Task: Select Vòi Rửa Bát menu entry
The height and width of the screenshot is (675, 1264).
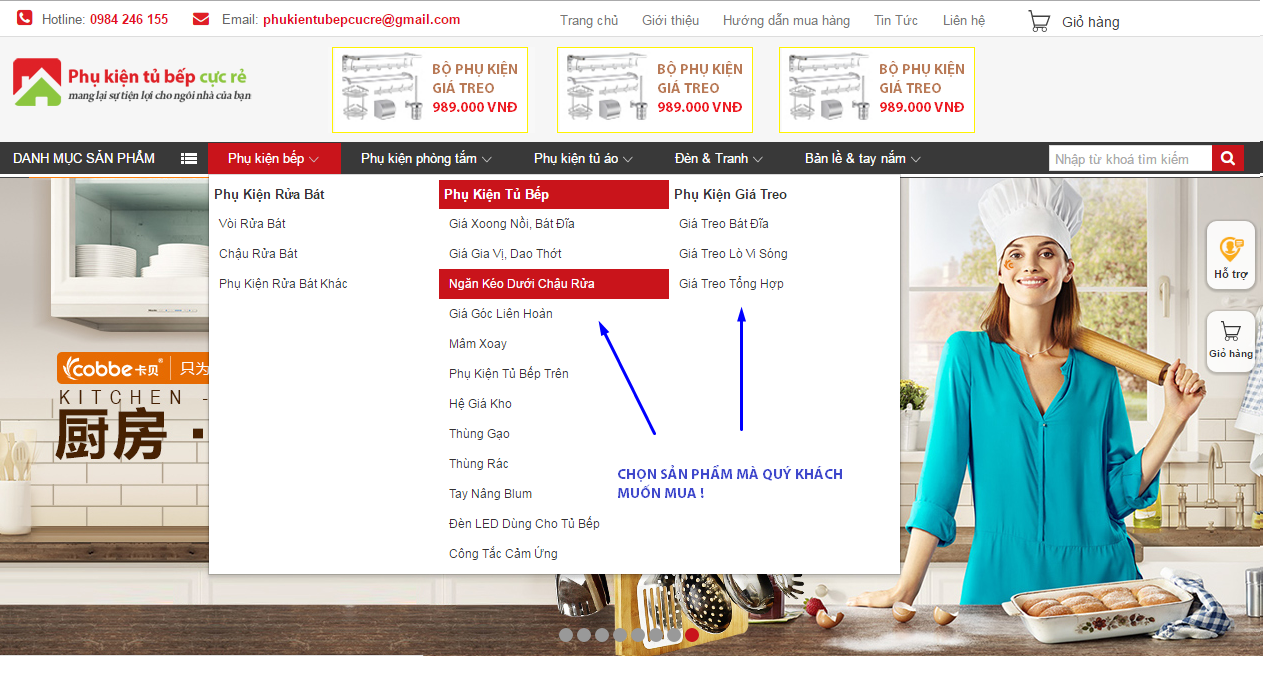Action: click(x=252, y=224)
